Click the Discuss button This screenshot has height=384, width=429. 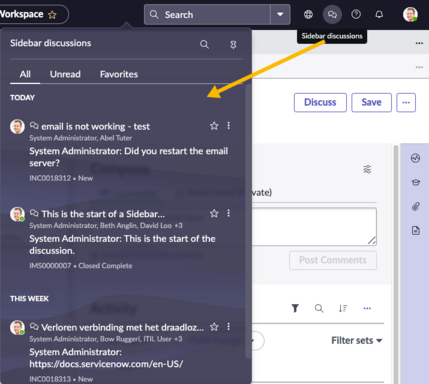coord(320,102)
